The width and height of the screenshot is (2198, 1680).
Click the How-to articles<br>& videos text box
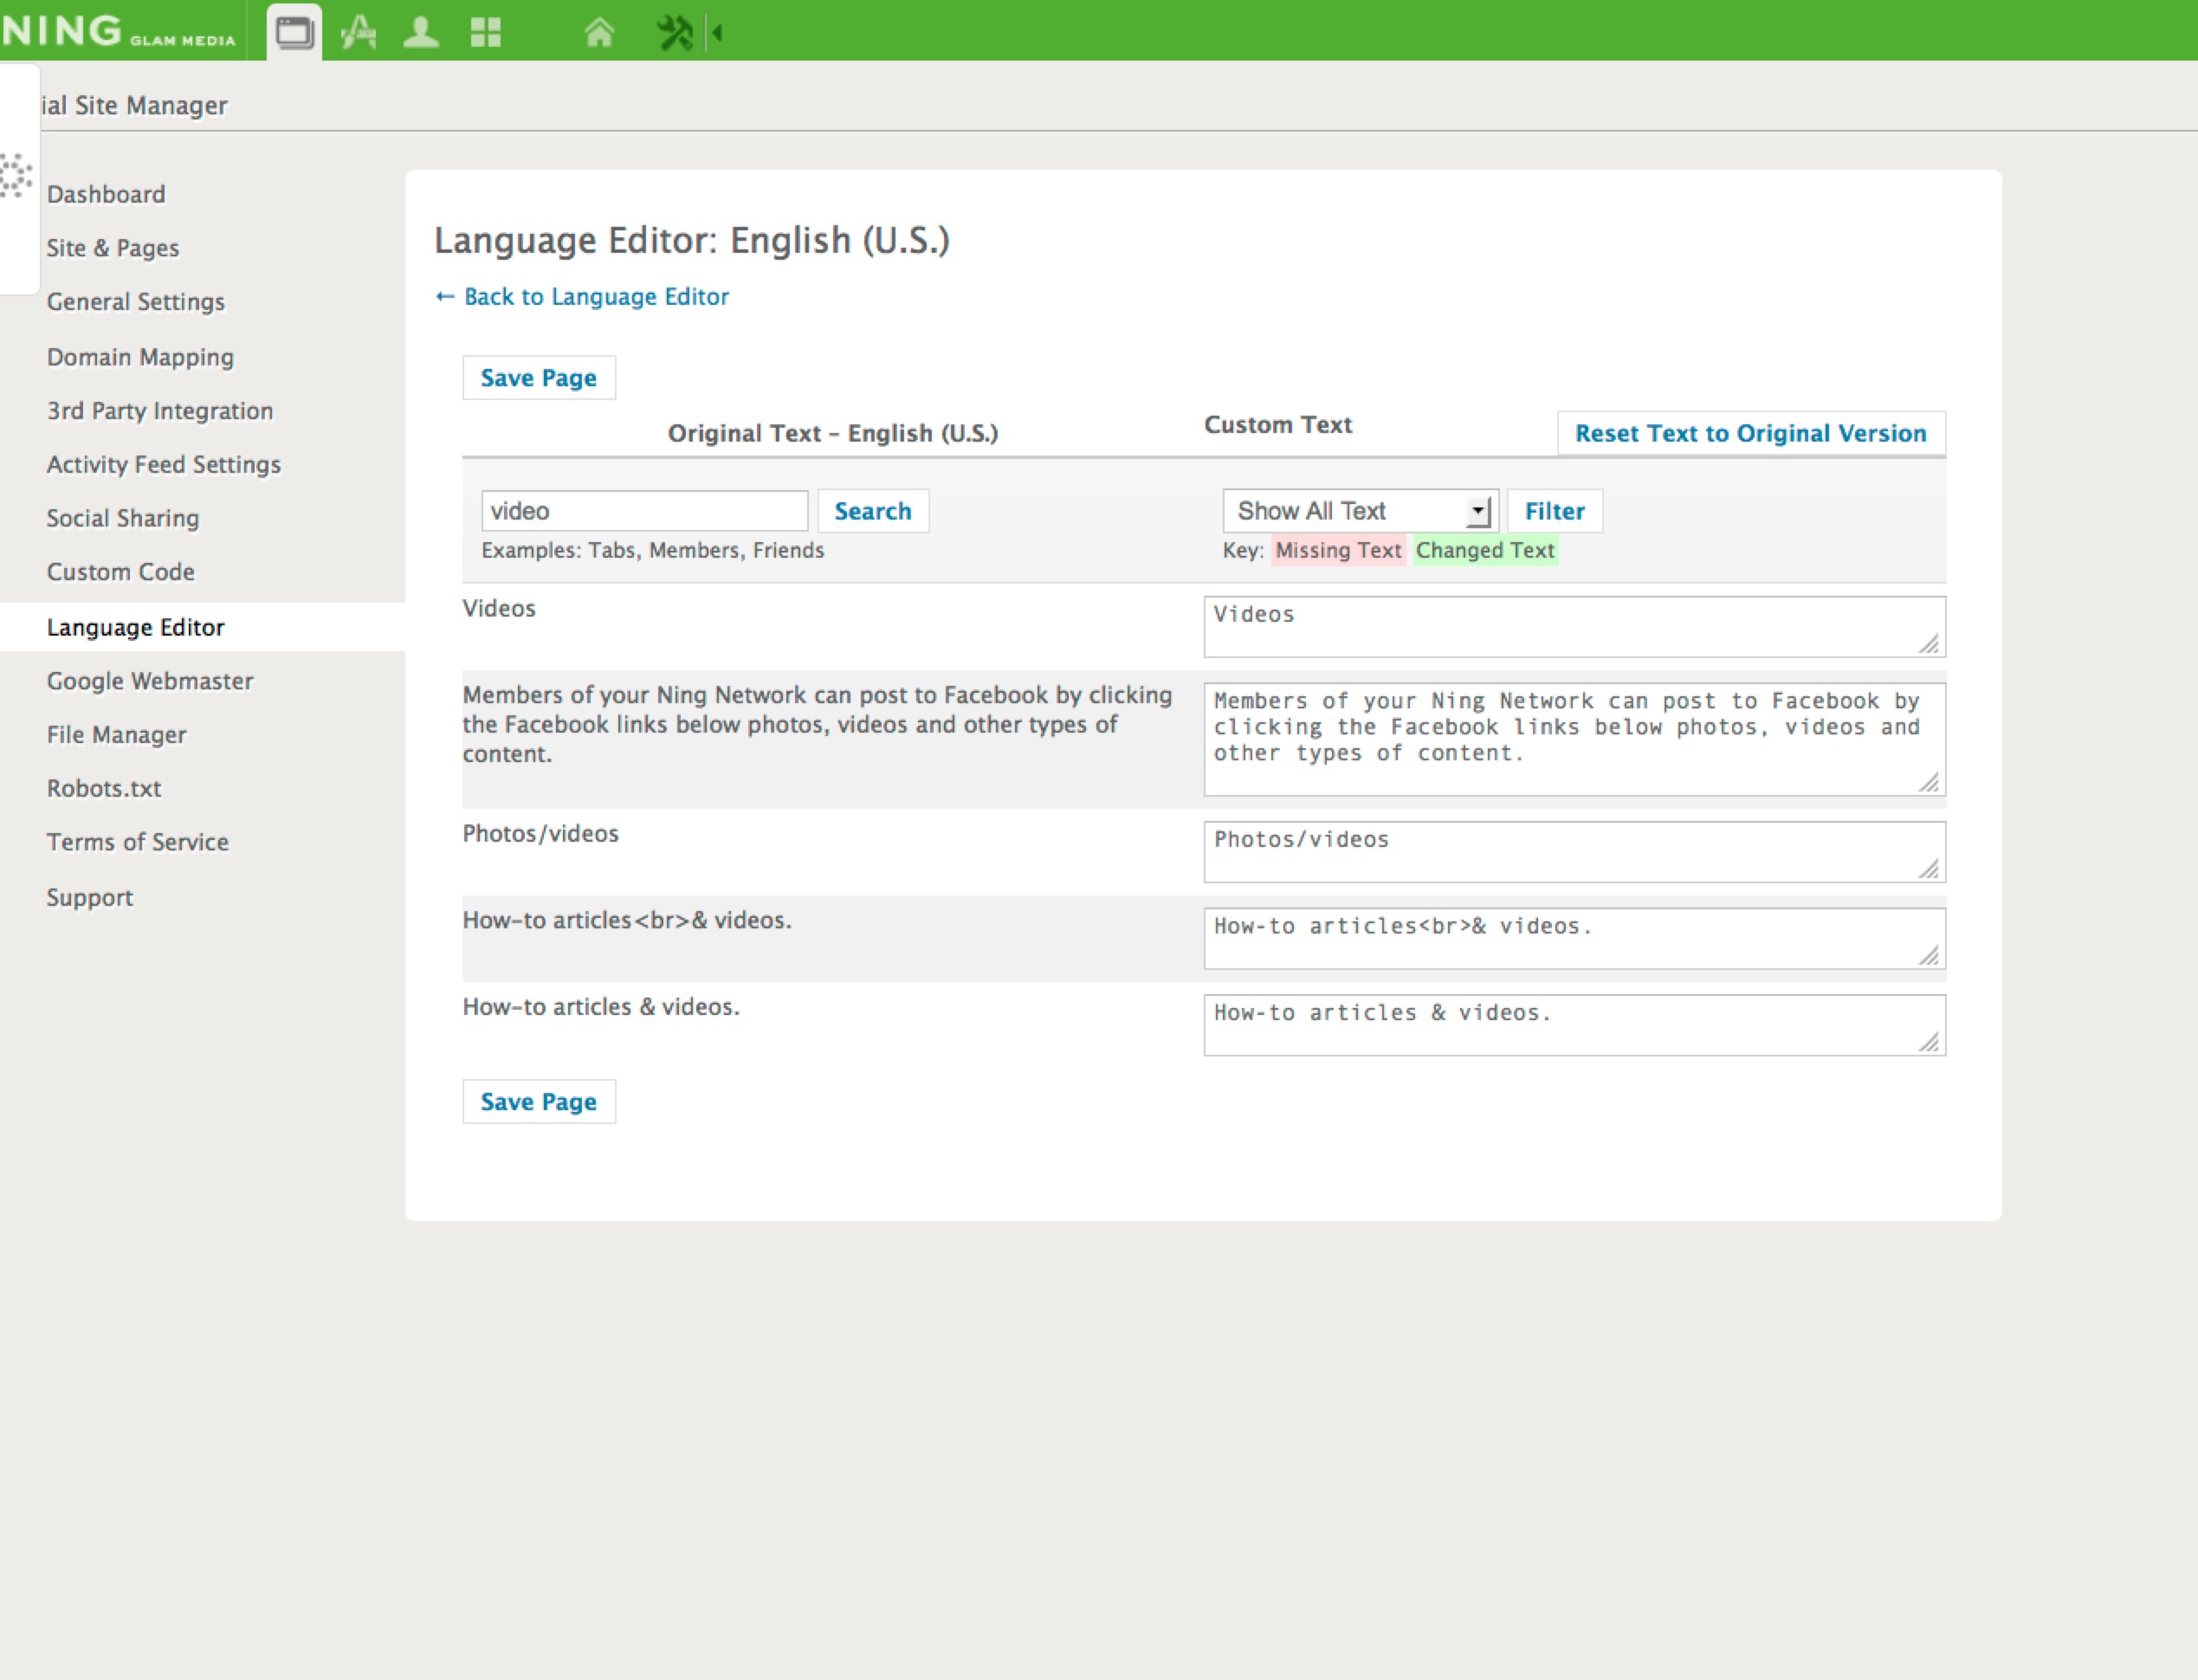[1575, 939]
